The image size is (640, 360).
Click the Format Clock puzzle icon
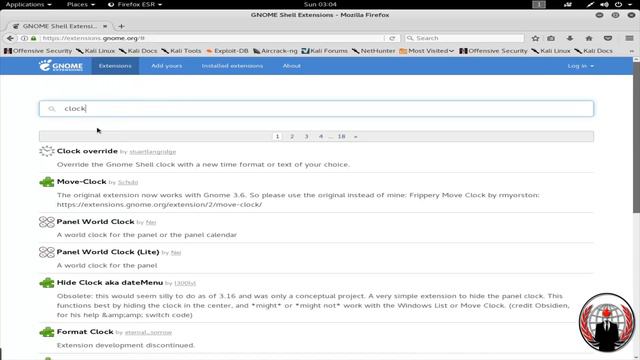click(47, 332)
